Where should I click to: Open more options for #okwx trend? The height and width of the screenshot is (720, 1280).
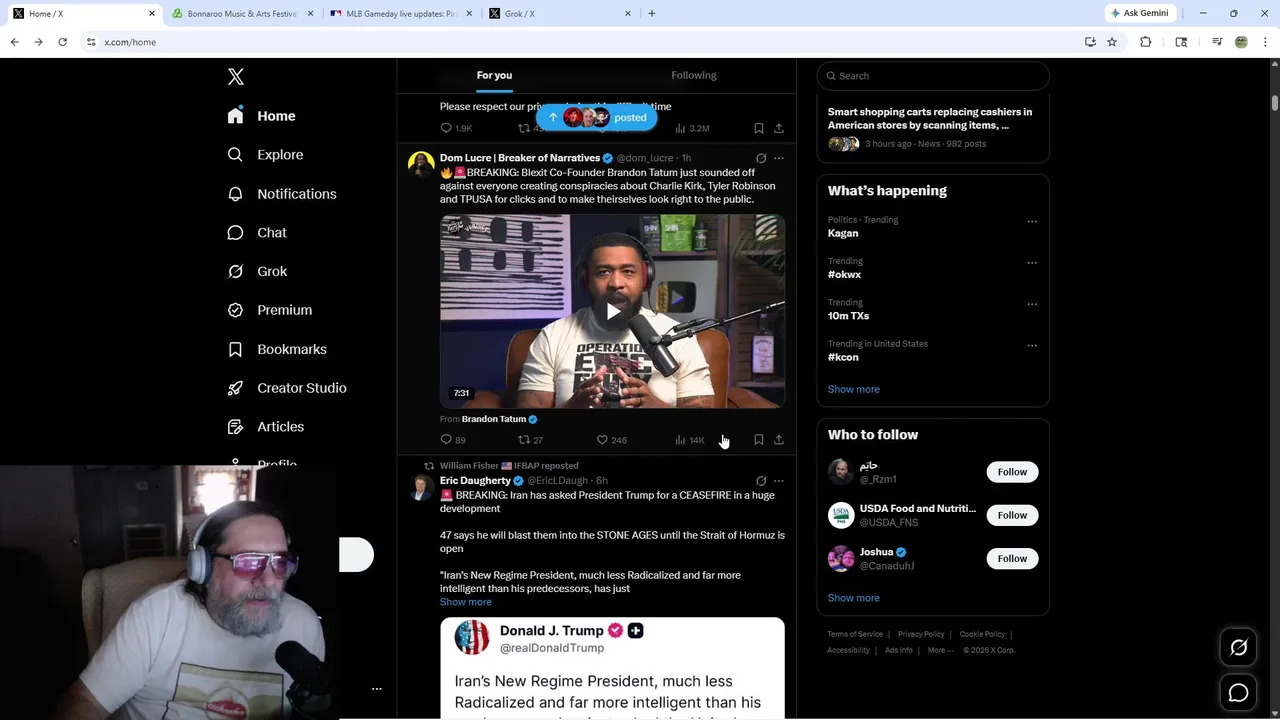tap(1032, 263)
